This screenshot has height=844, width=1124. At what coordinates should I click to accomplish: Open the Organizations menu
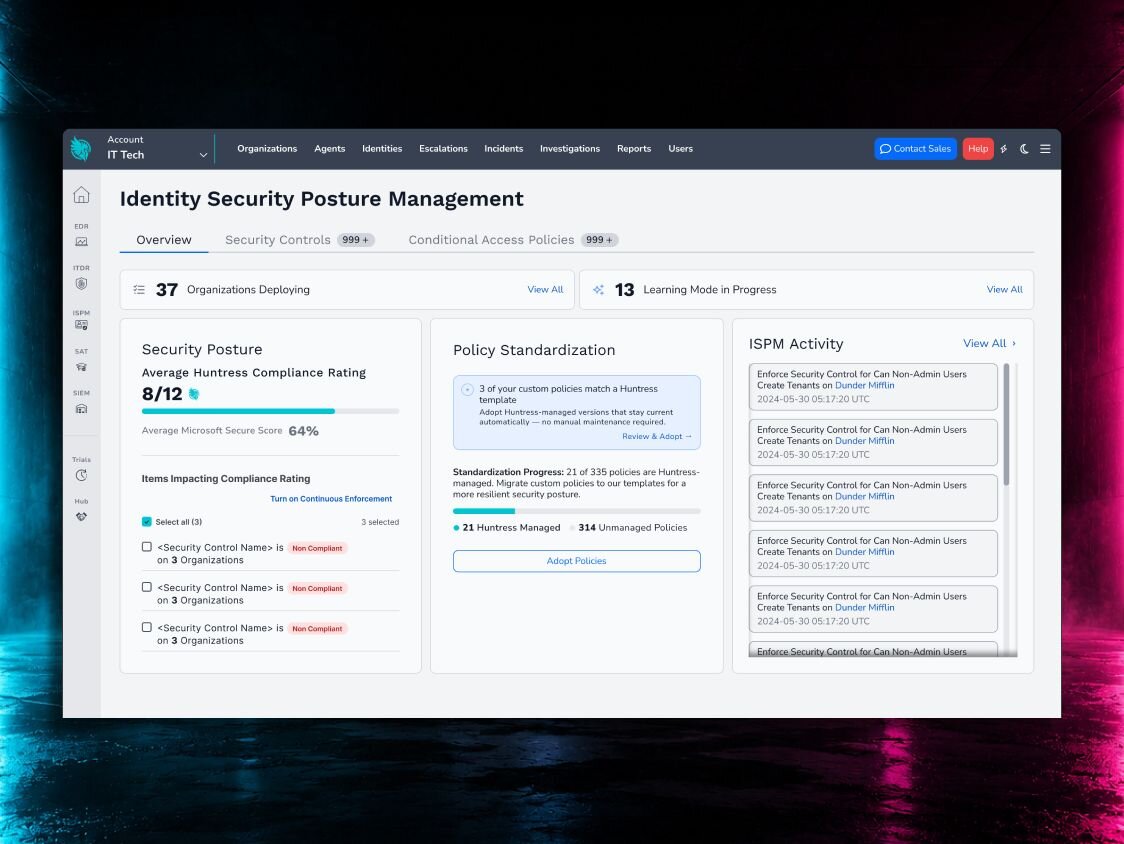click(267, 148)
